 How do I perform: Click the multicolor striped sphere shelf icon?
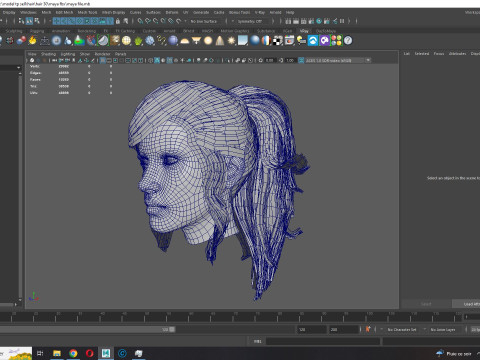(x=266, y=41)
